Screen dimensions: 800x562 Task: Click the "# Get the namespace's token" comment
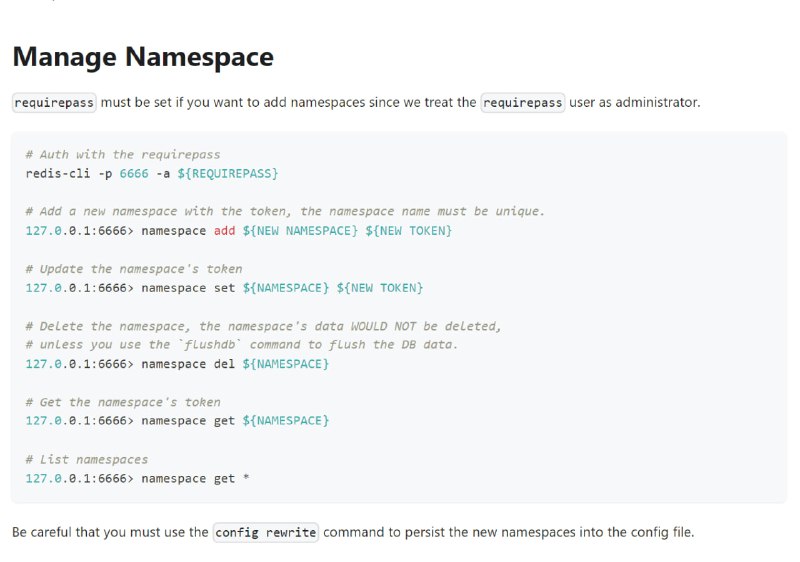pyautogui.click(x=123, y=402)
